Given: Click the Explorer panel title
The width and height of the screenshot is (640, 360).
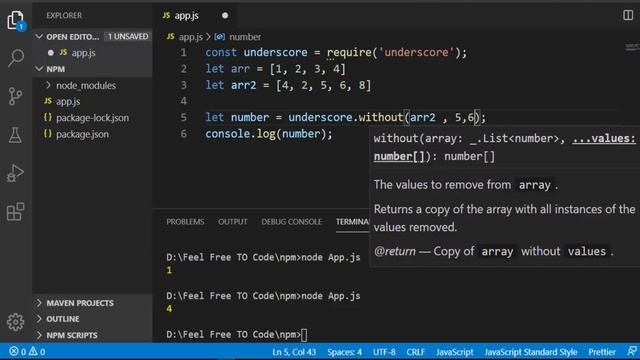Looking at the screenshot, I should point(64,16).
